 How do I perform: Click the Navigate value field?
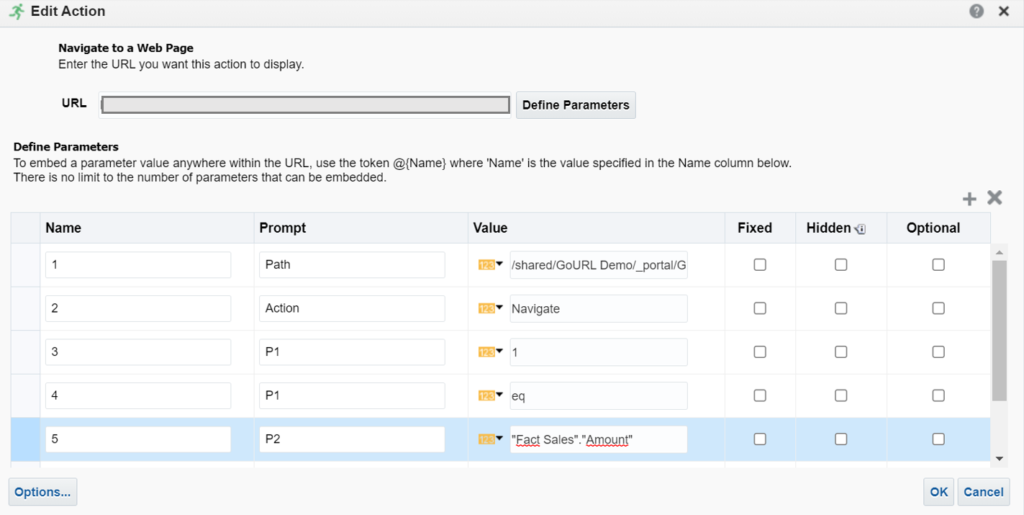(x=599, y=309)
